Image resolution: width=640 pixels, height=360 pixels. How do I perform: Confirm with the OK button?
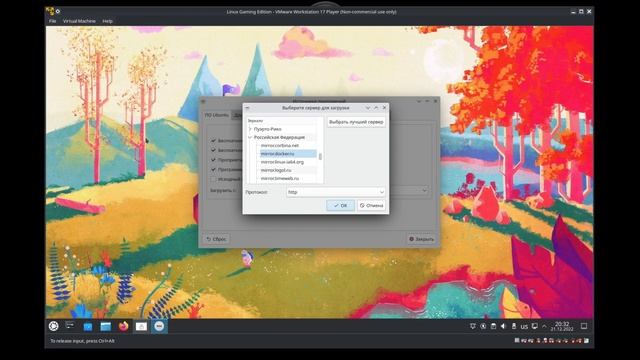click(x=340, y=206)
